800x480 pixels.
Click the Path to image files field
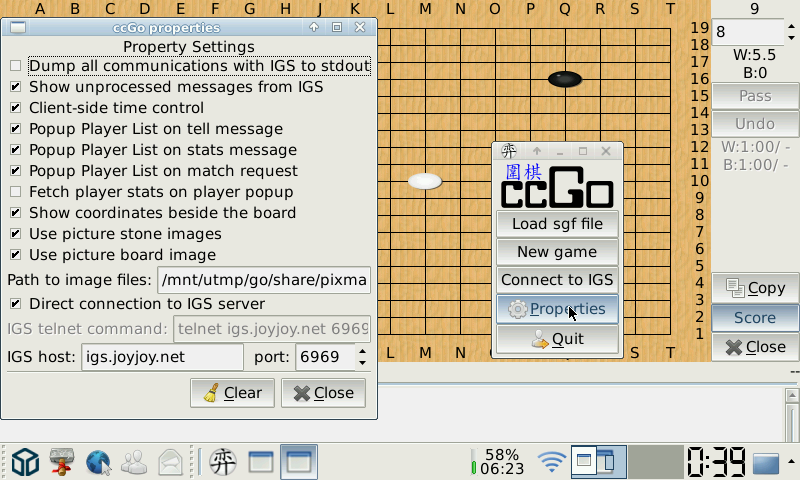[x=264, y=280]
